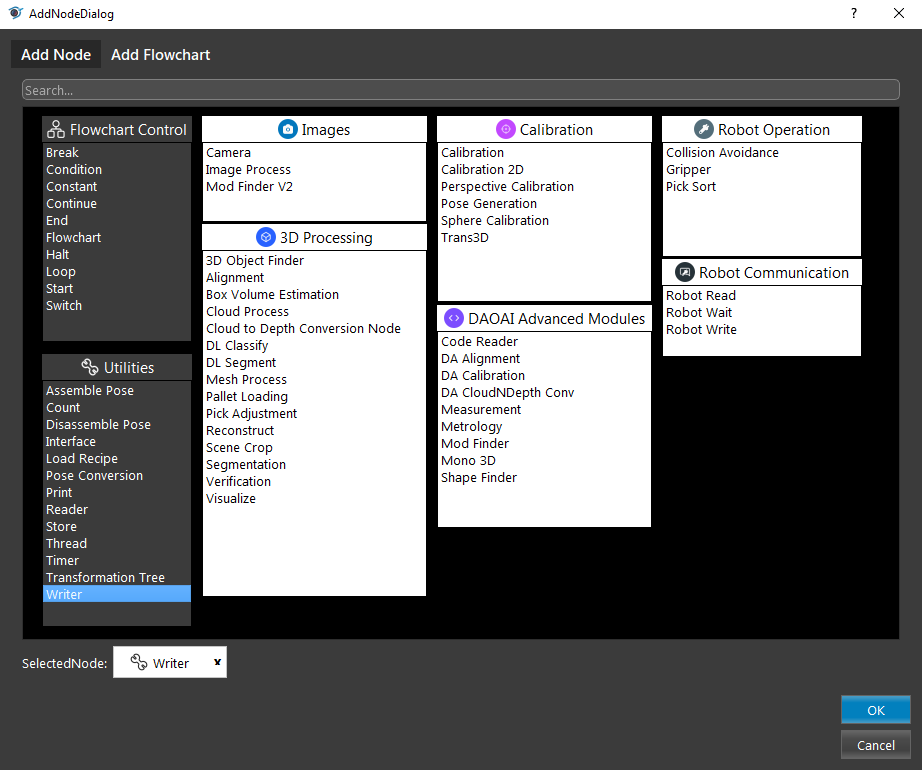Select the Box Volume Estimation node
This screenshot has height=770, width=922.
[272, 294]
